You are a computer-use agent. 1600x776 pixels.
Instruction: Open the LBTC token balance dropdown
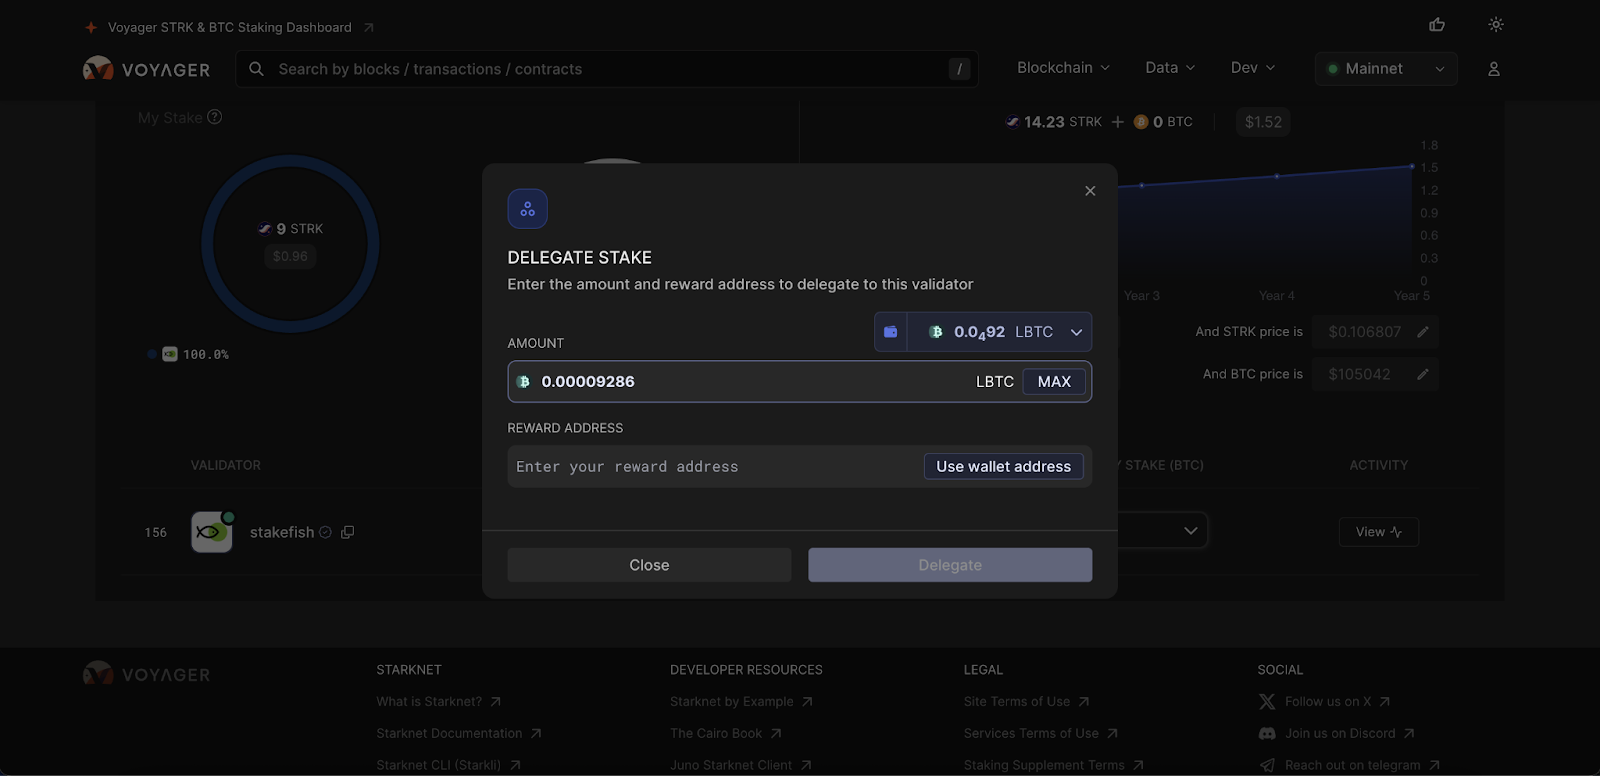(x=1000, y=332)
